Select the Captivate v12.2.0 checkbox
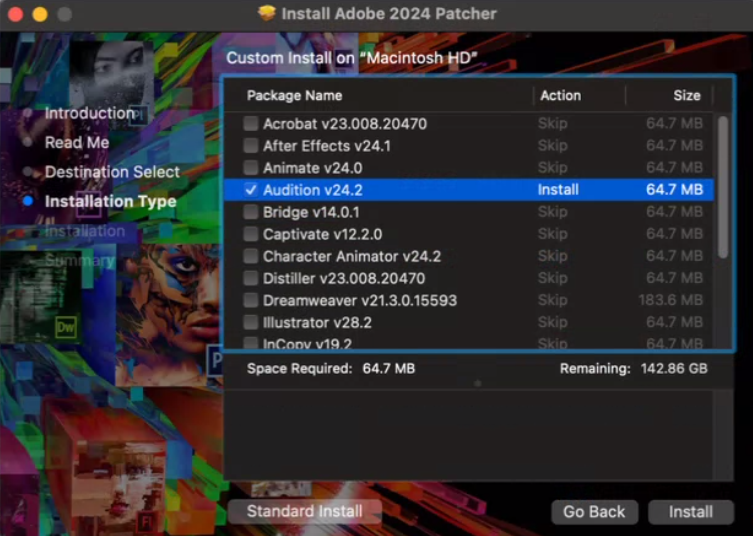The image size is (753, 536). coord(251,234)
